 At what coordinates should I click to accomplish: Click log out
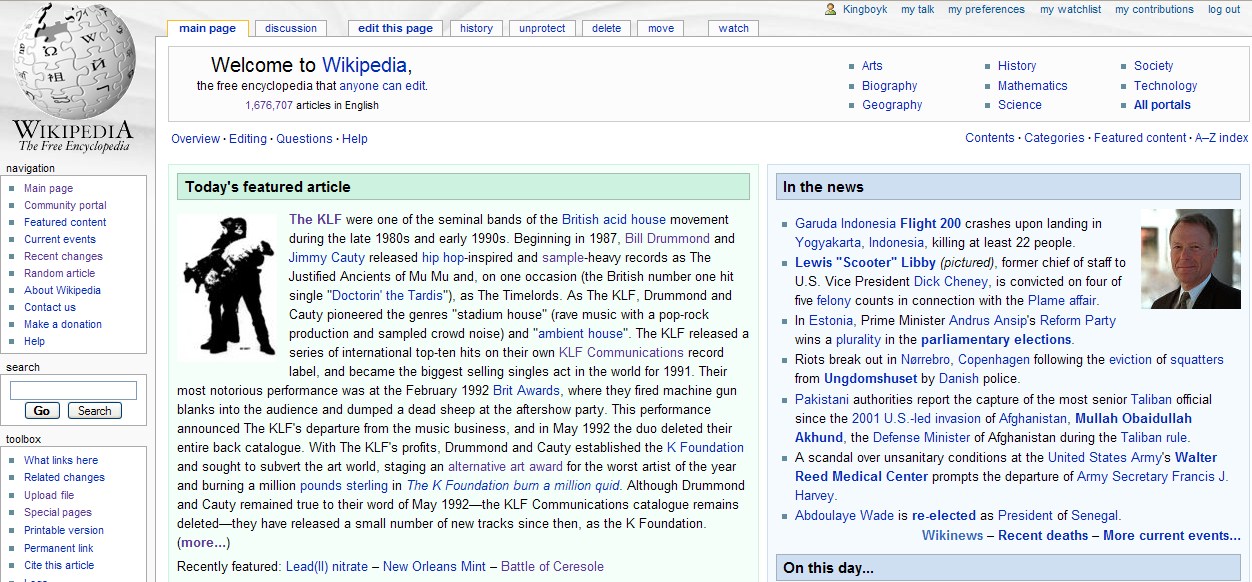click(x=1224, y=9)
